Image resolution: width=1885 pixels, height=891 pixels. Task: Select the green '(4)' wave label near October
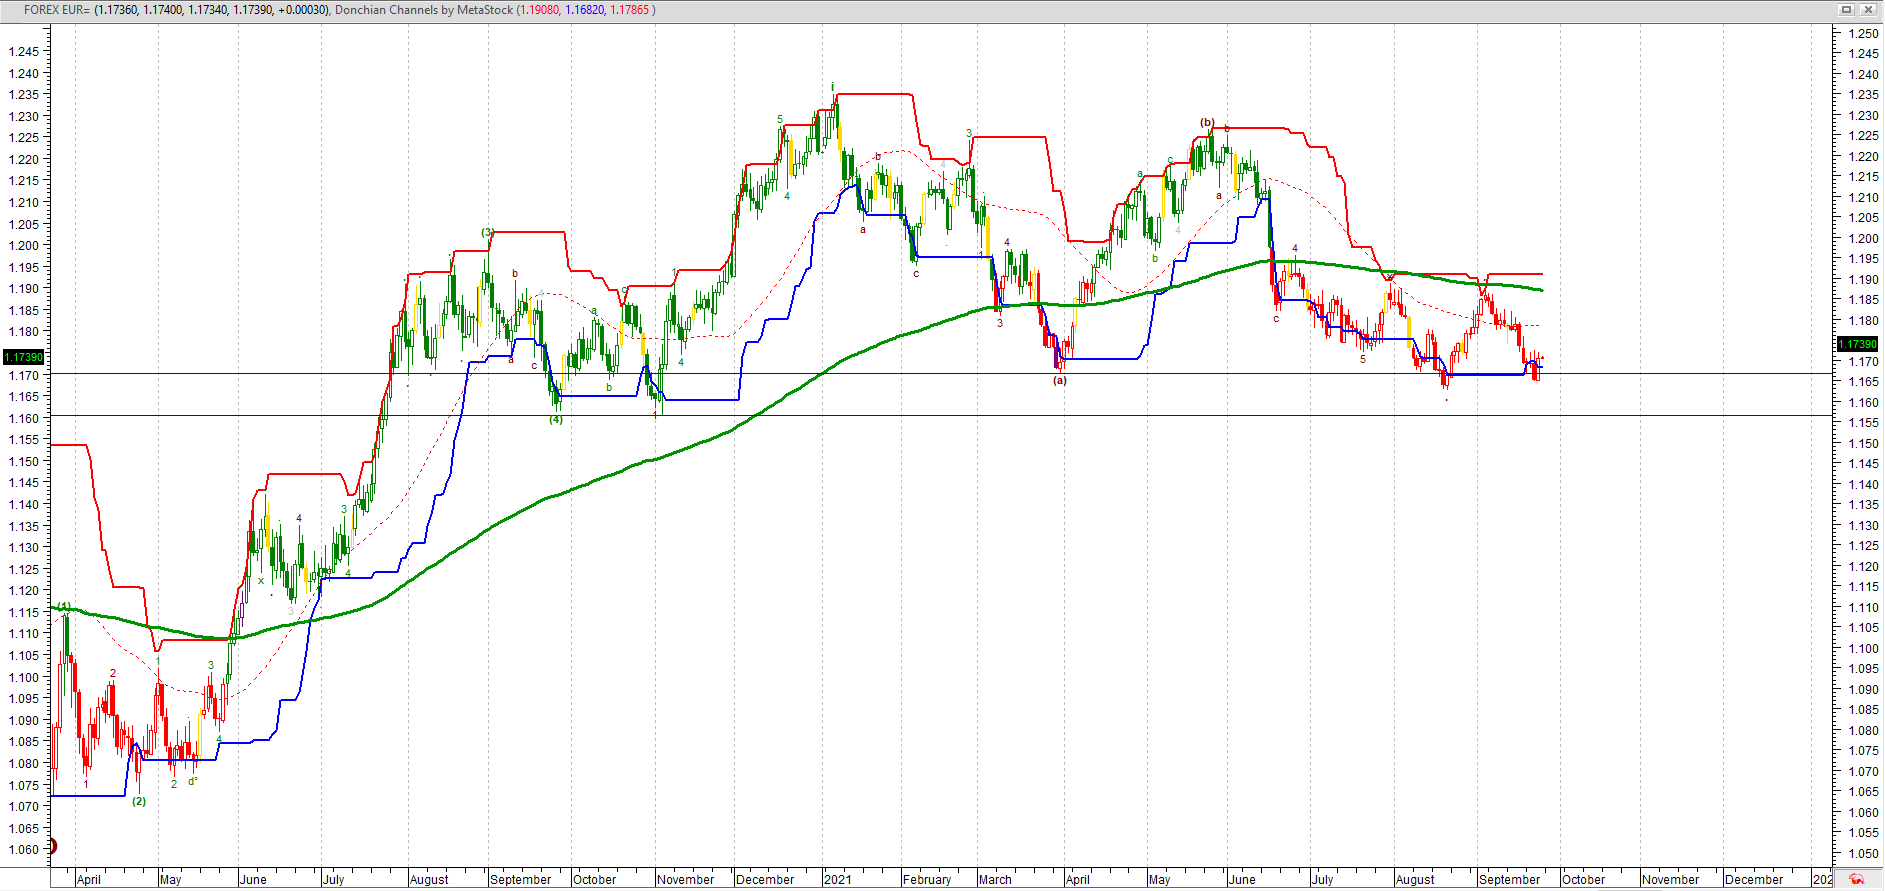point(556,420)
